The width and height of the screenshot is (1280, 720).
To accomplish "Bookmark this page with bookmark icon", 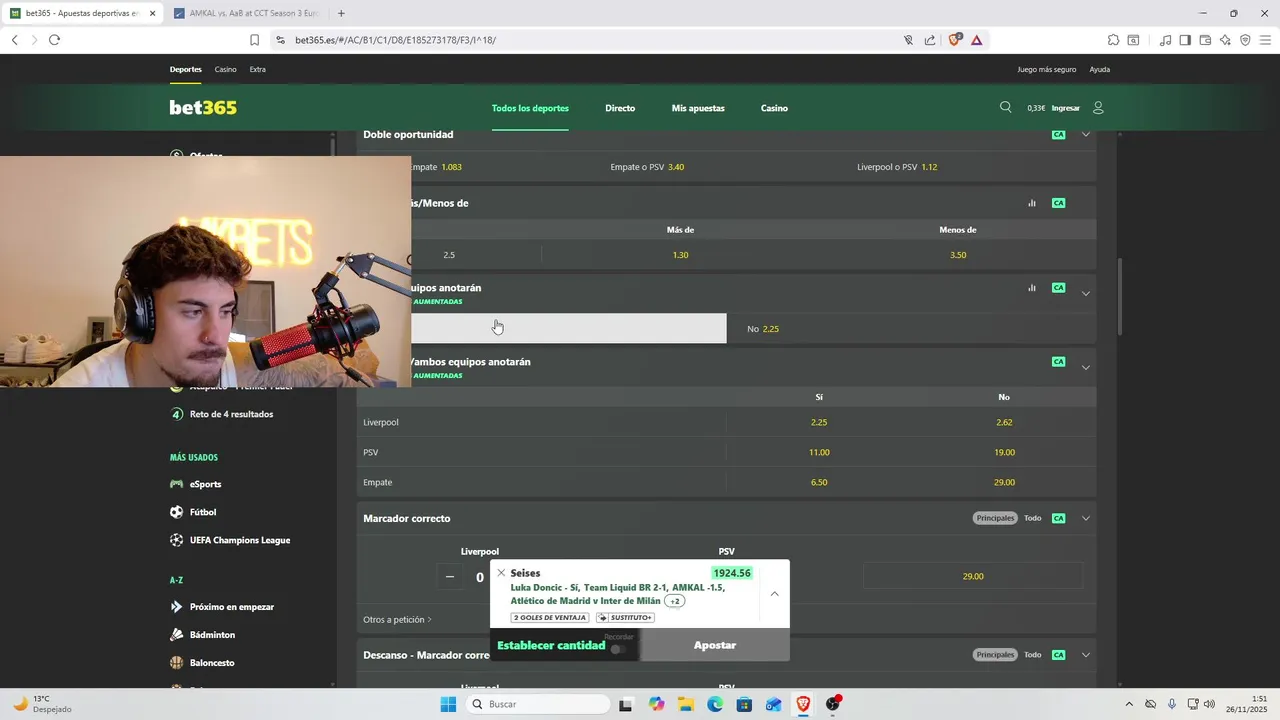I will click(x=254, y=40).
